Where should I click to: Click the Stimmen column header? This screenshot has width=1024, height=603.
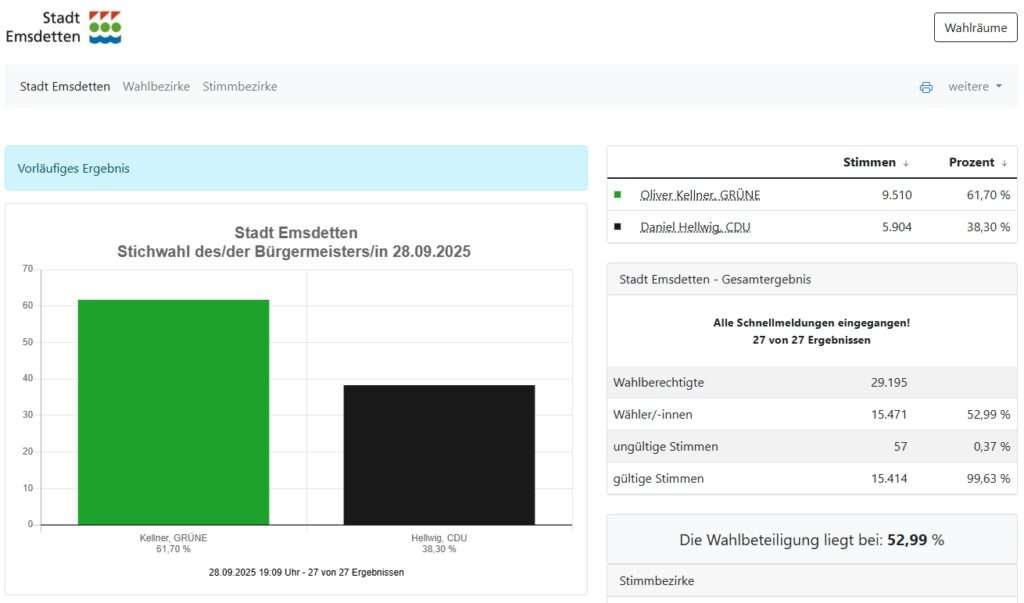[869, 163]
